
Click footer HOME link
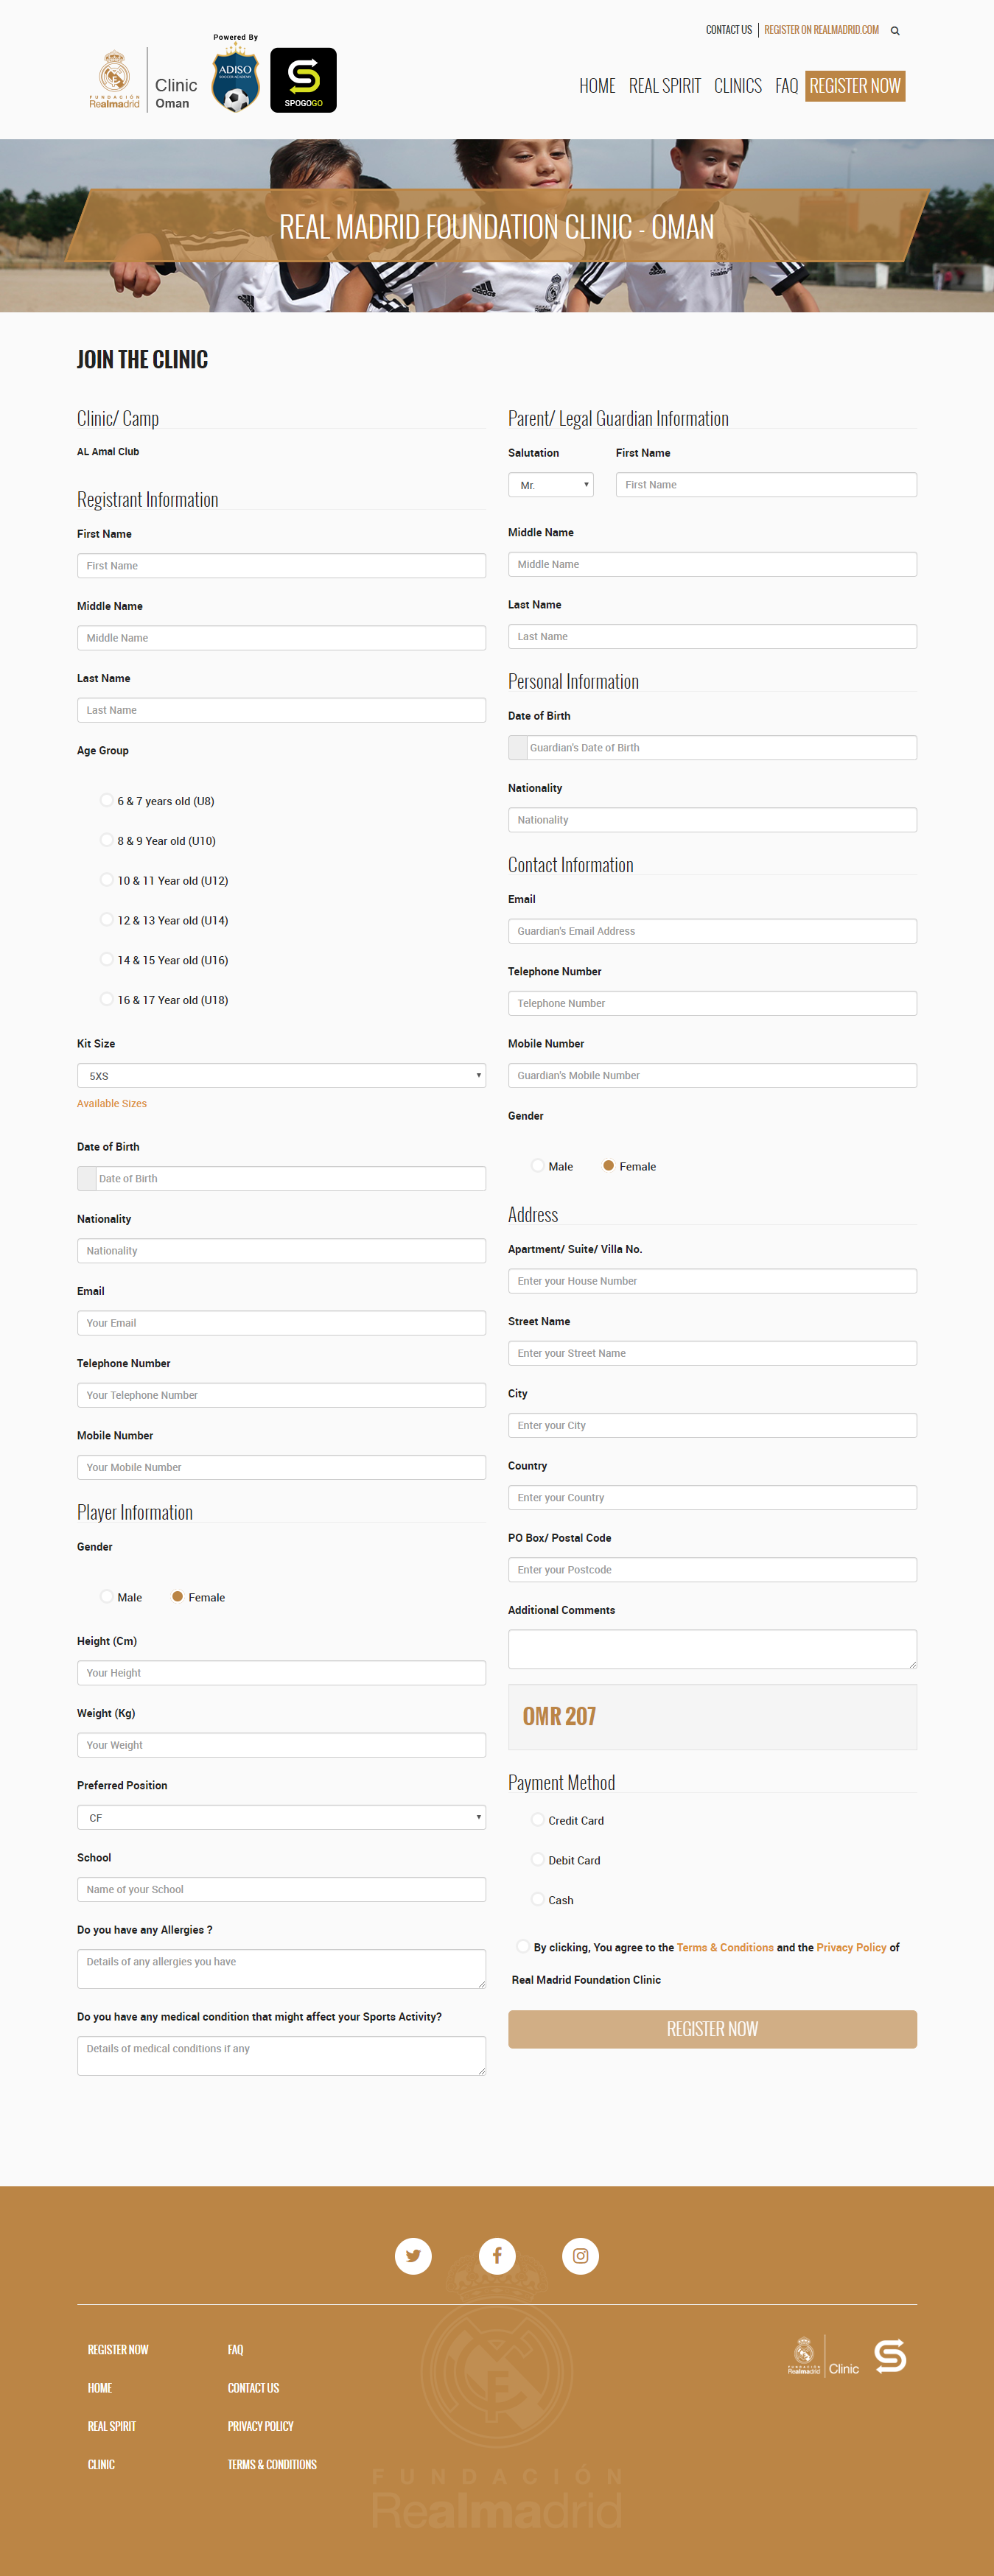tap(100, 2387)
